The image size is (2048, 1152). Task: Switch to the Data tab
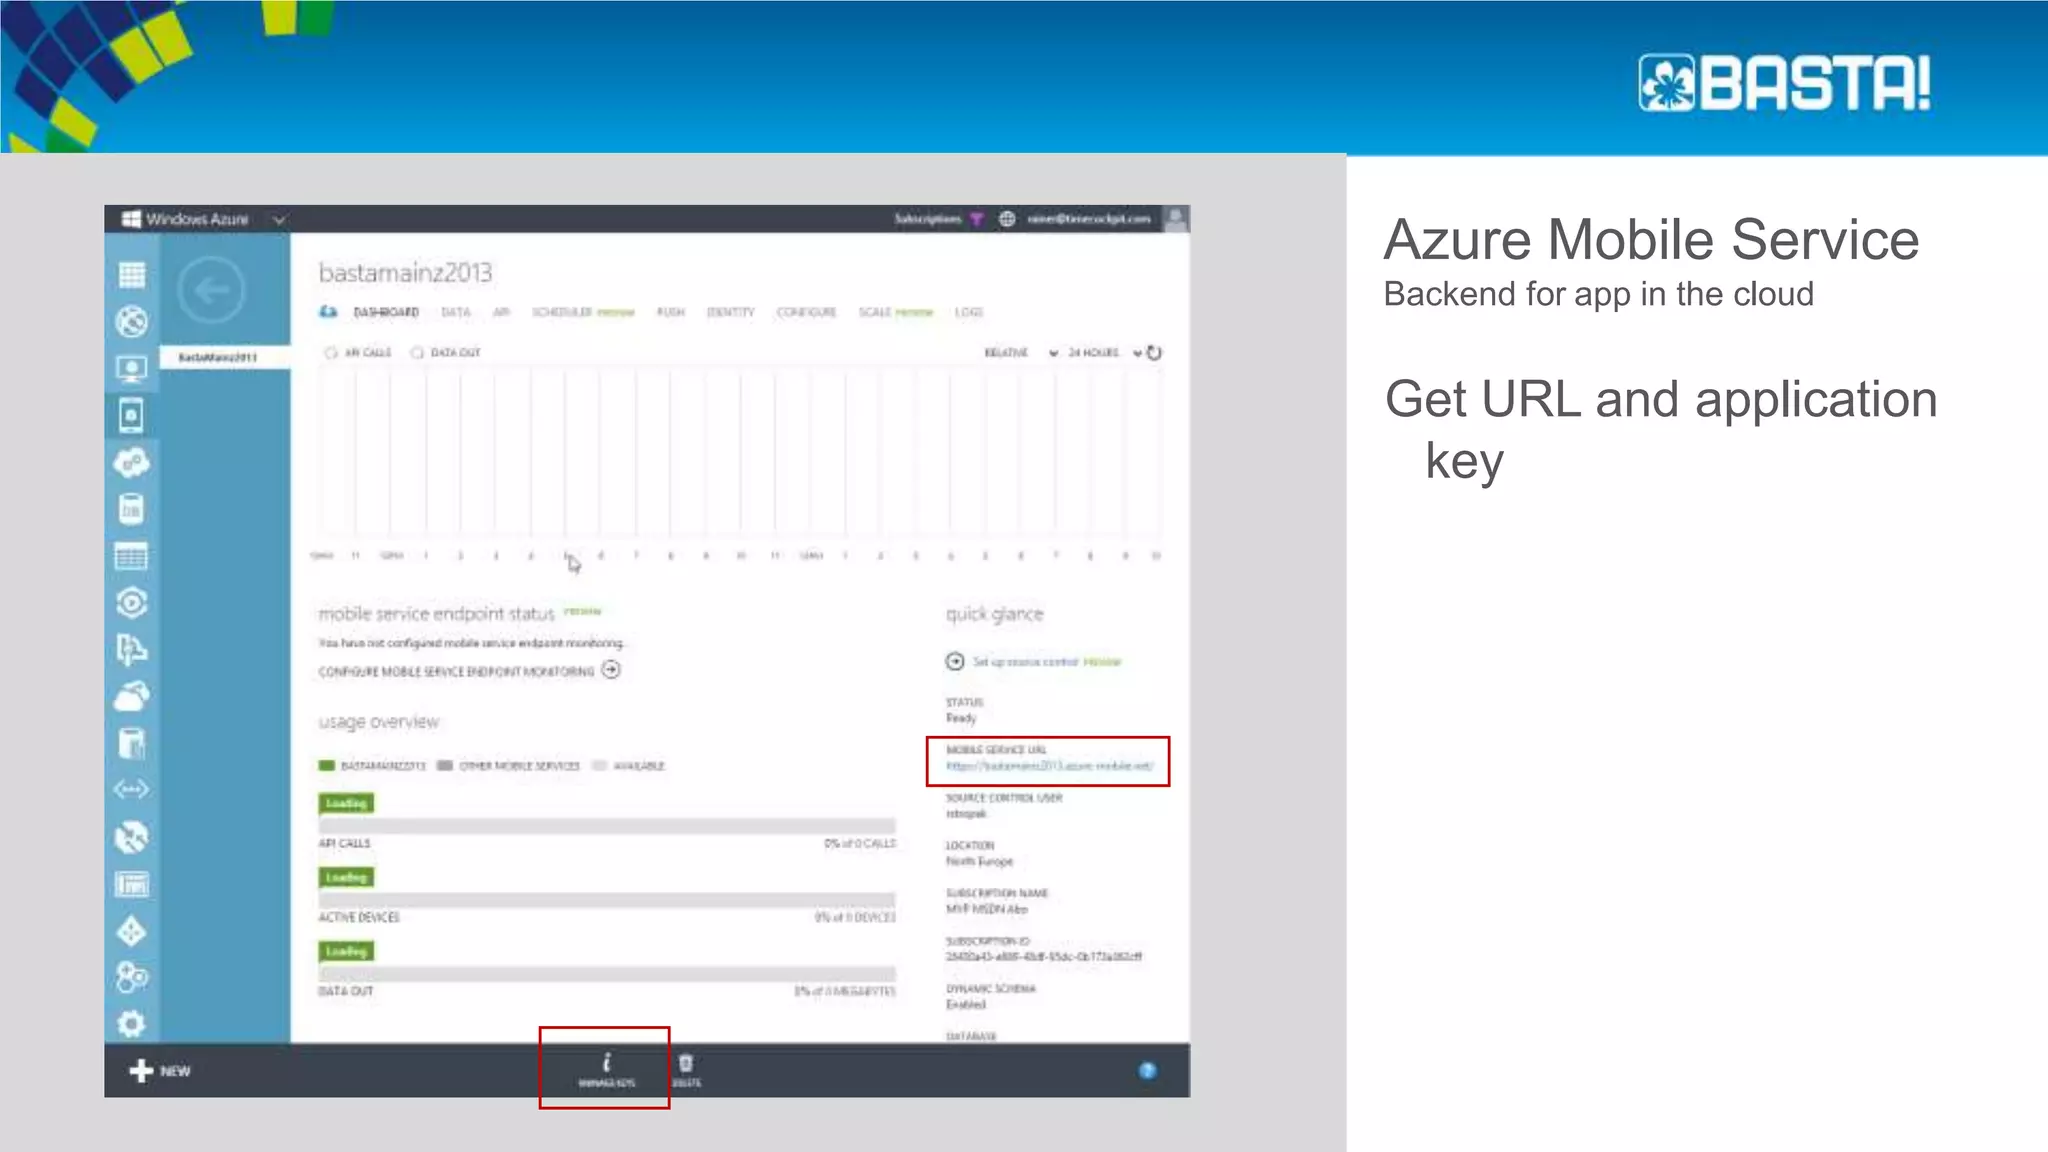(x=456, y=312)
